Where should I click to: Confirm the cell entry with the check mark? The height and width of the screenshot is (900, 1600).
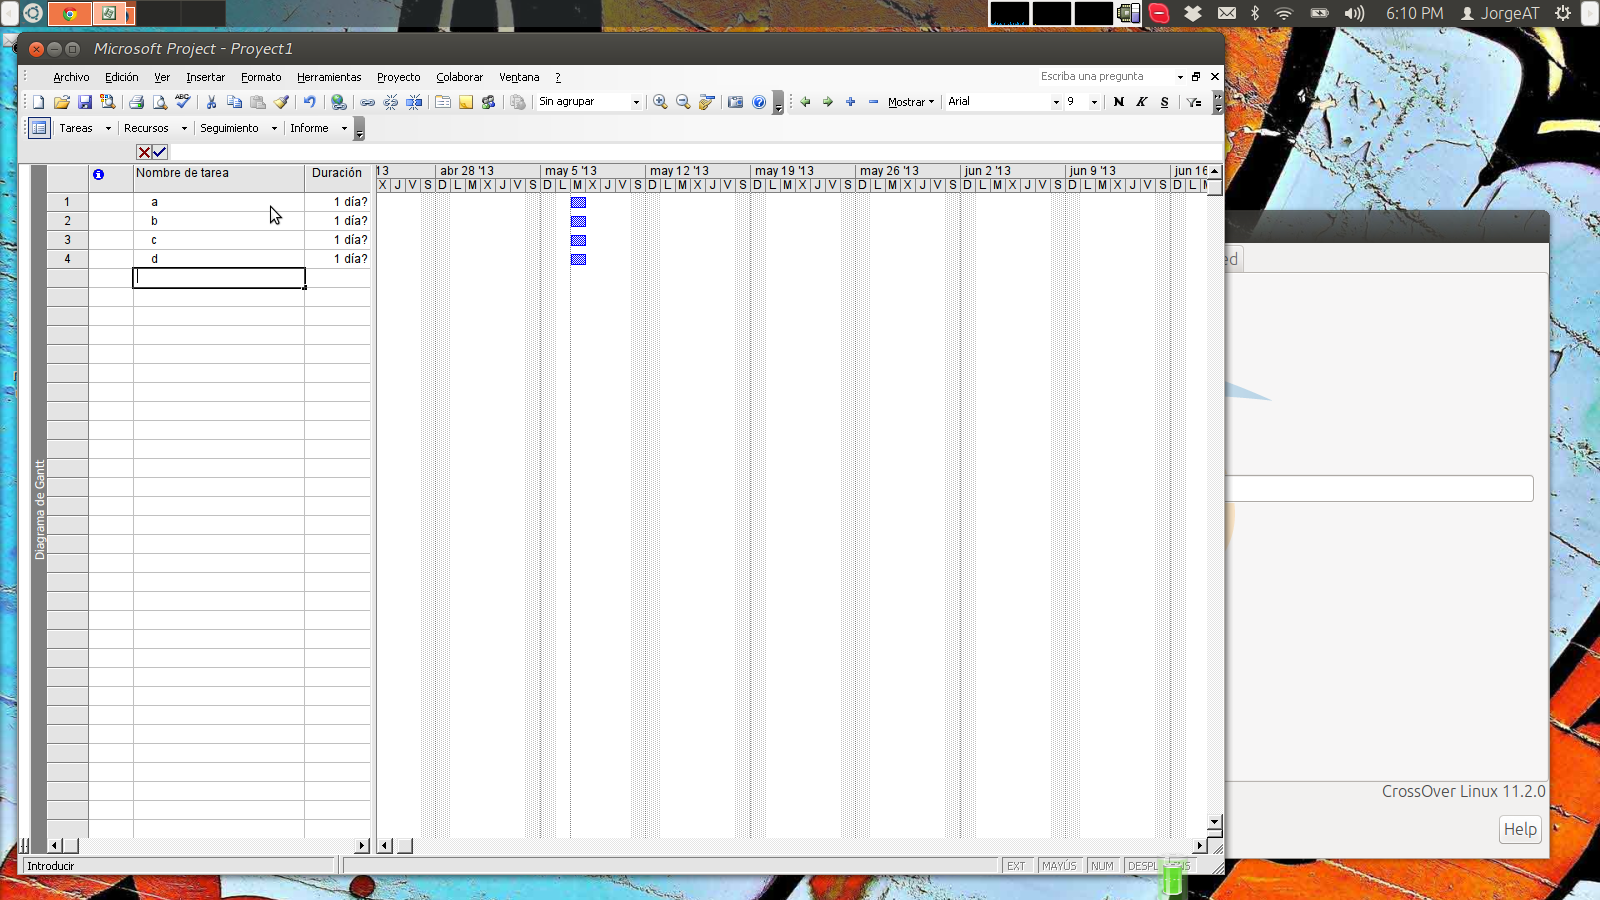(160, 152)
